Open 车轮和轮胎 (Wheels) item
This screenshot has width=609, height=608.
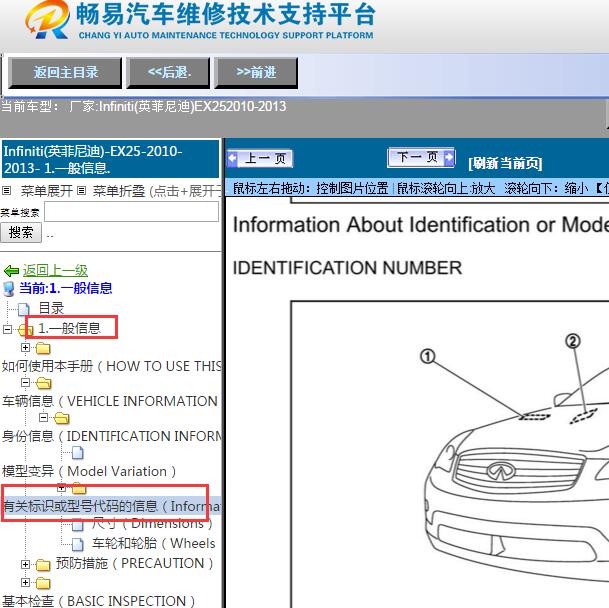coord(154,543)
